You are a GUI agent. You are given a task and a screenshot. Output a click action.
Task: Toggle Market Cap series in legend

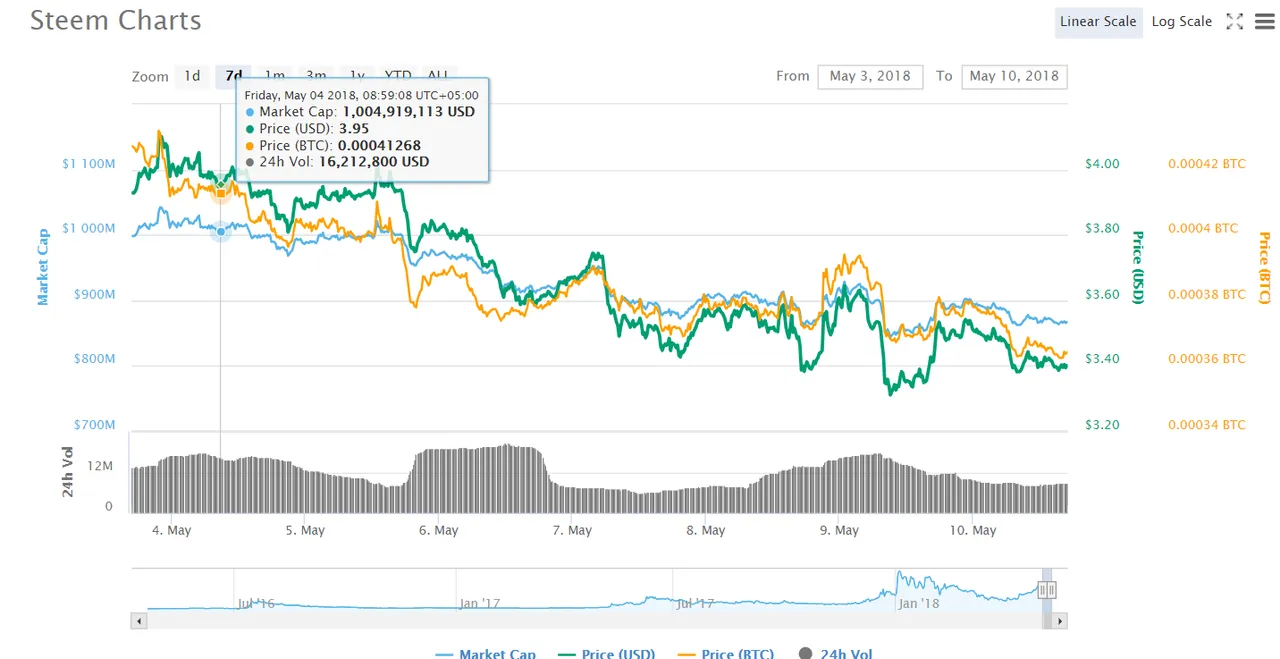tap(486, 653)
